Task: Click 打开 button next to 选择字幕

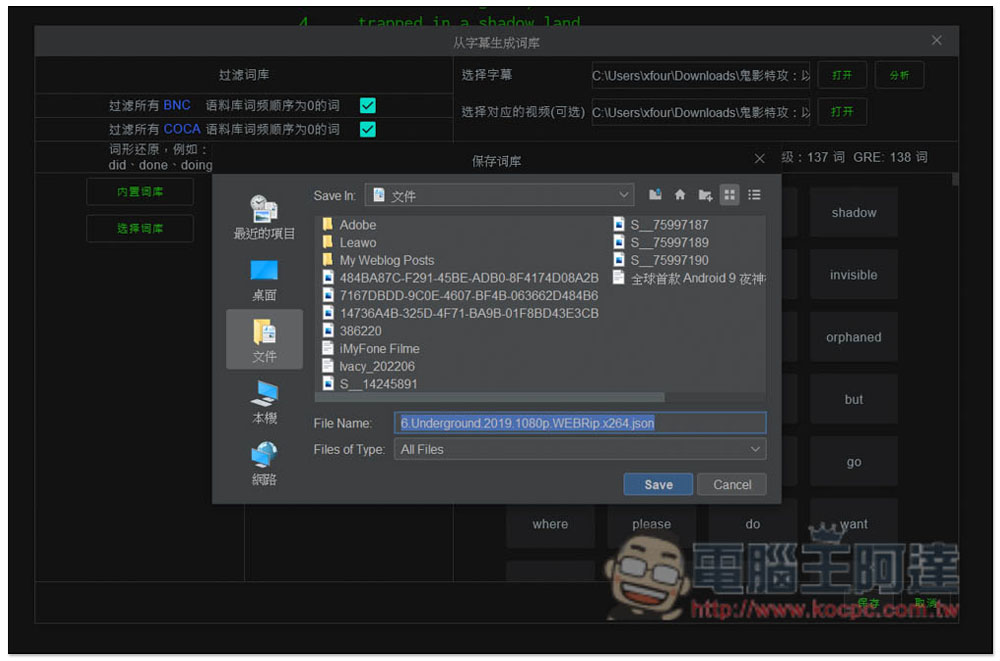Action: click(x=842, y=75)
